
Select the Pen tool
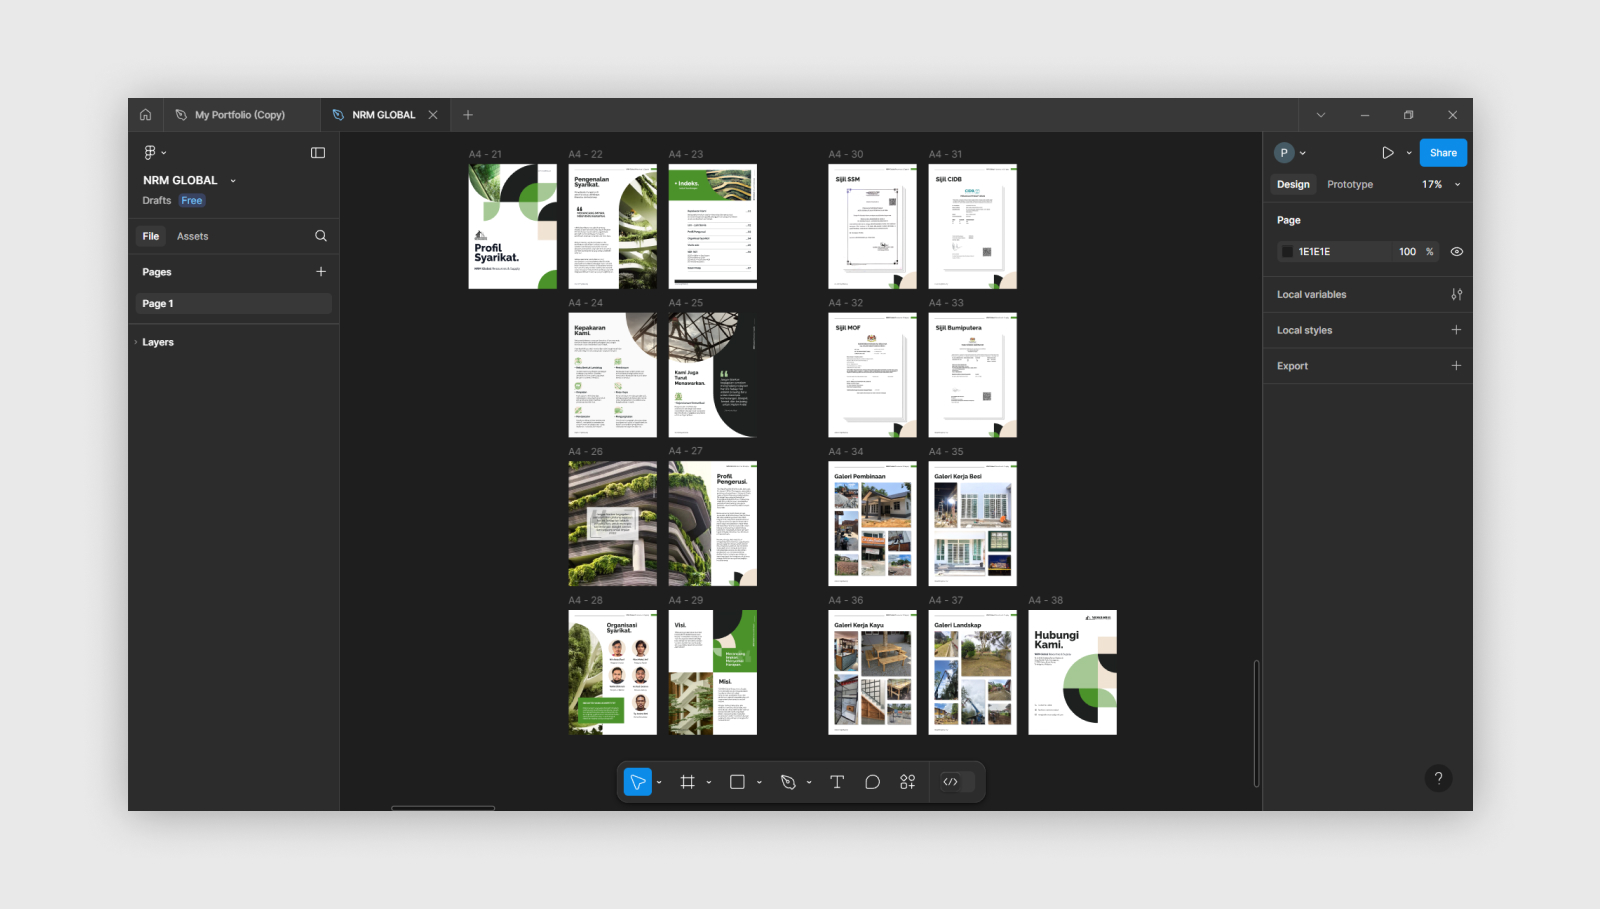point(788,782)
